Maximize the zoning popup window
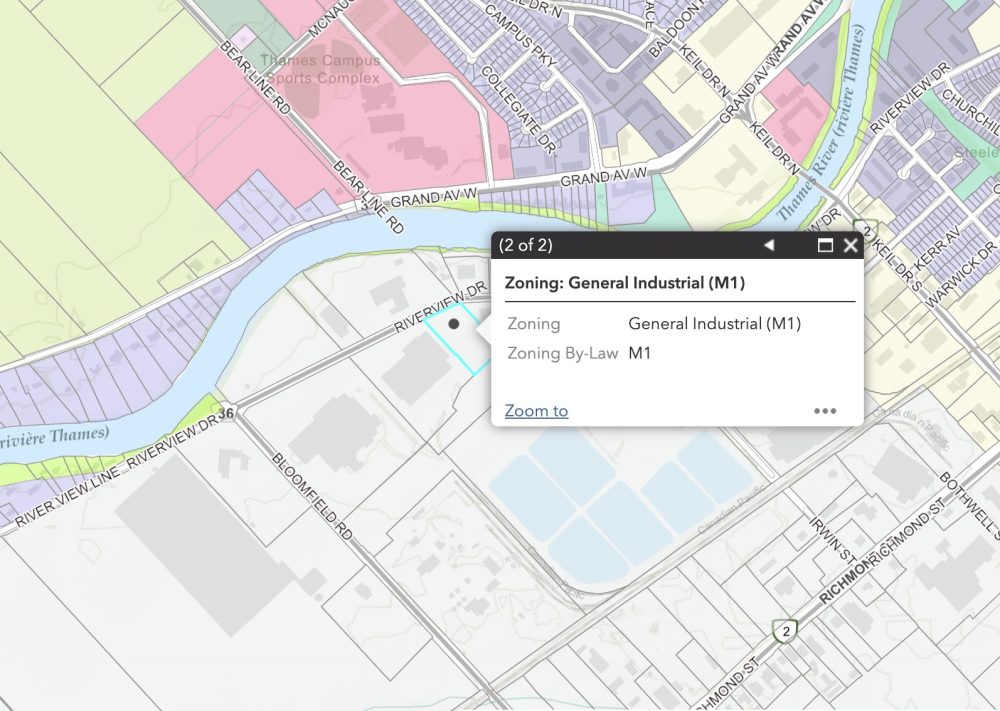The height and width of the screenshot is (711, 1000). (x=825, y=246)
